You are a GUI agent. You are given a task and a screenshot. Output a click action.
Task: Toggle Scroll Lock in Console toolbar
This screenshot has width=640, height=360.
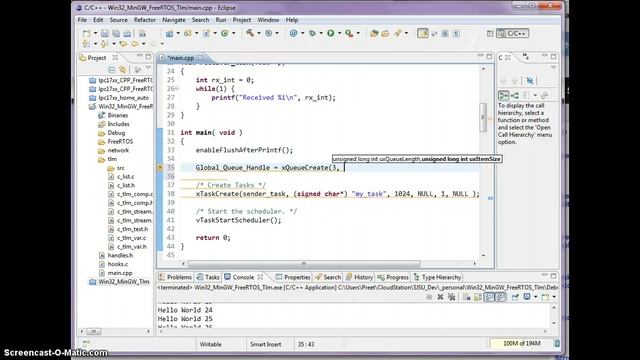tap(478, 297)
